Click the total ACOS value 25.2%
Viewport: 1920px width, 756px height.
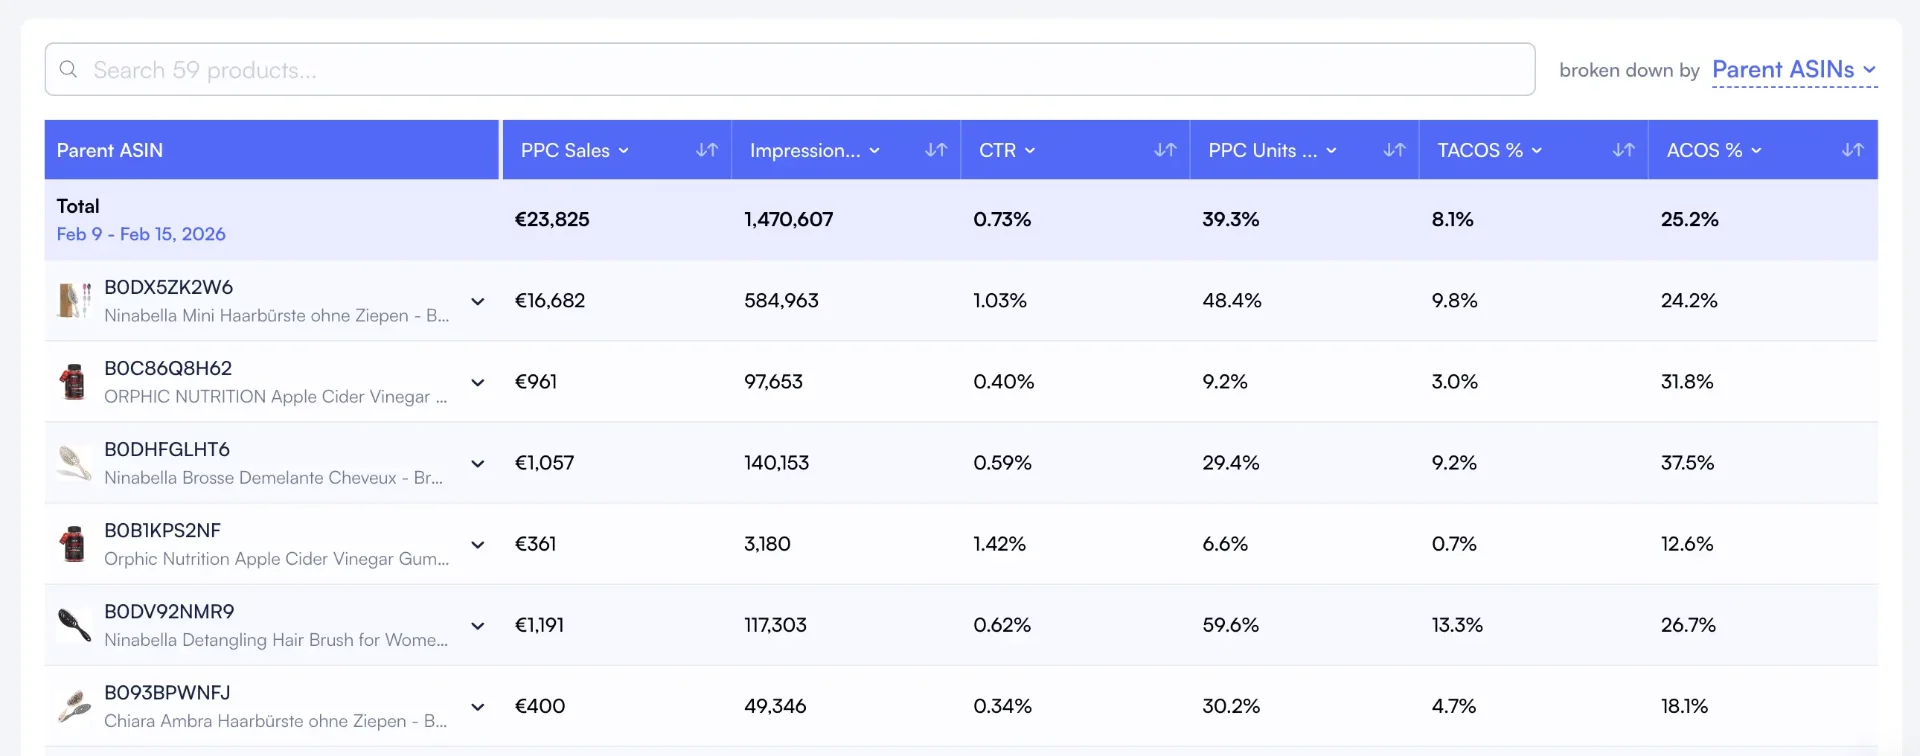tap(1689, 219)
